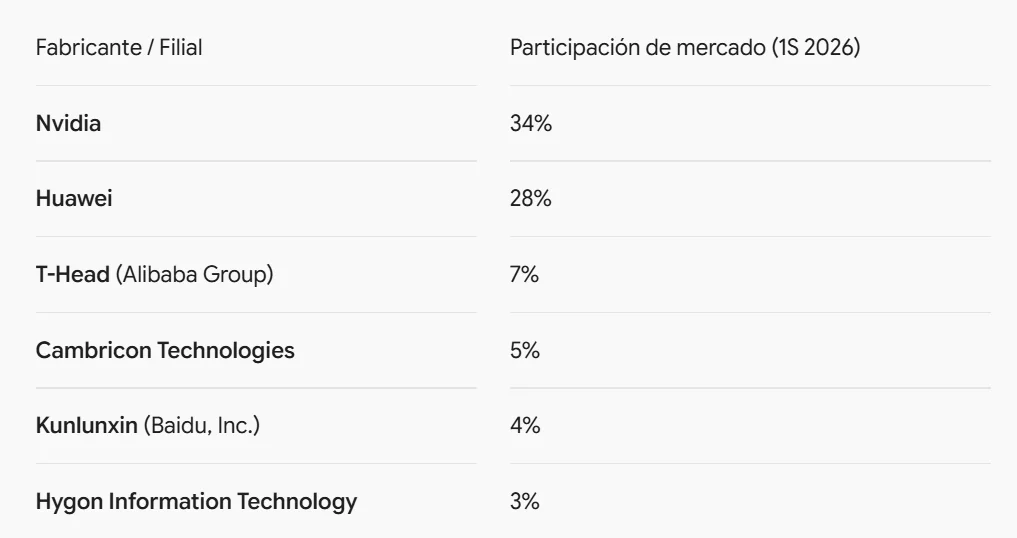Click the 4% value for Kunlunxin

(x=525, y=426)
